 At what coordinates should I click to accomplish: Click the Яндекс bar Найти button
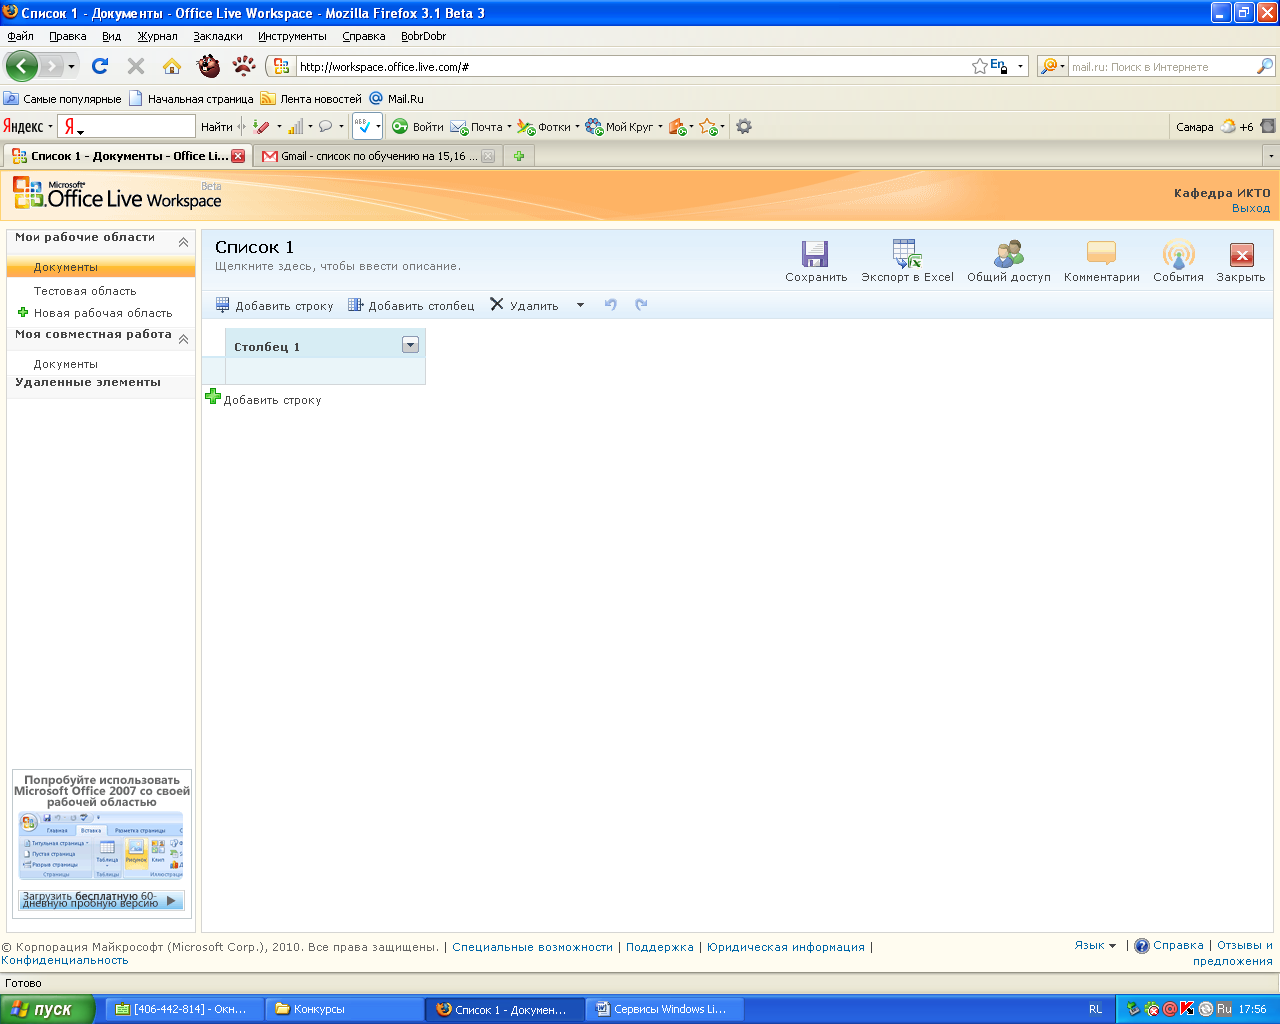[217, 127]
